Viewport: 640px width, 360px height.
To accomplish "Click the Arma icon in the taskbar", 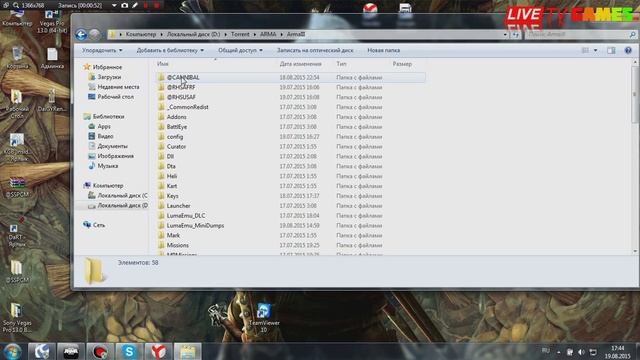I will tap(70, 351).
